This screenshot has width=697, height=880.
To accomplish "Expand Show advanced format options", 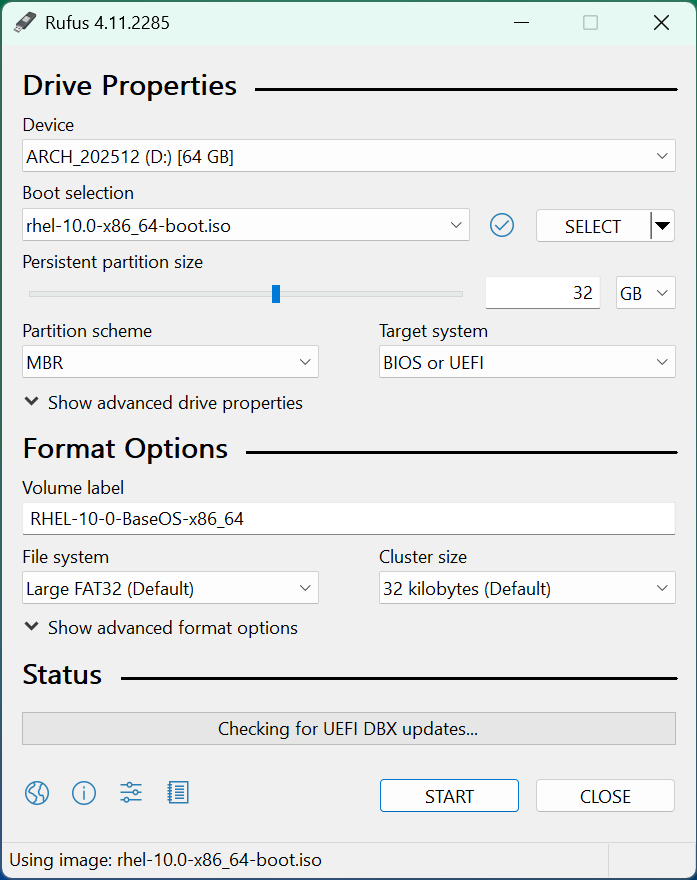I will point(160,628).
